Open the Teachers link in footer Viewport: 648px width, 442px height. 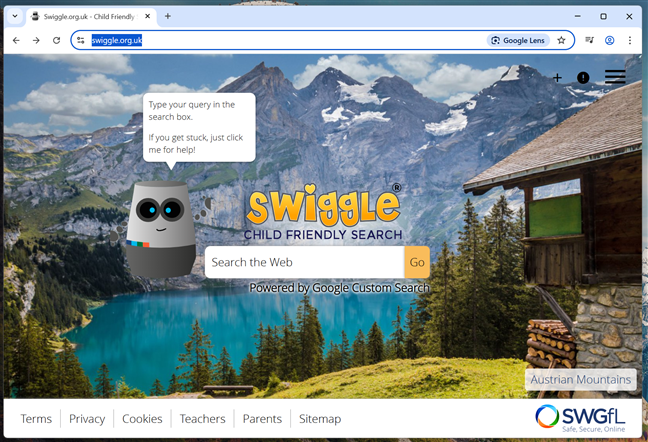(x=202, y=419)
